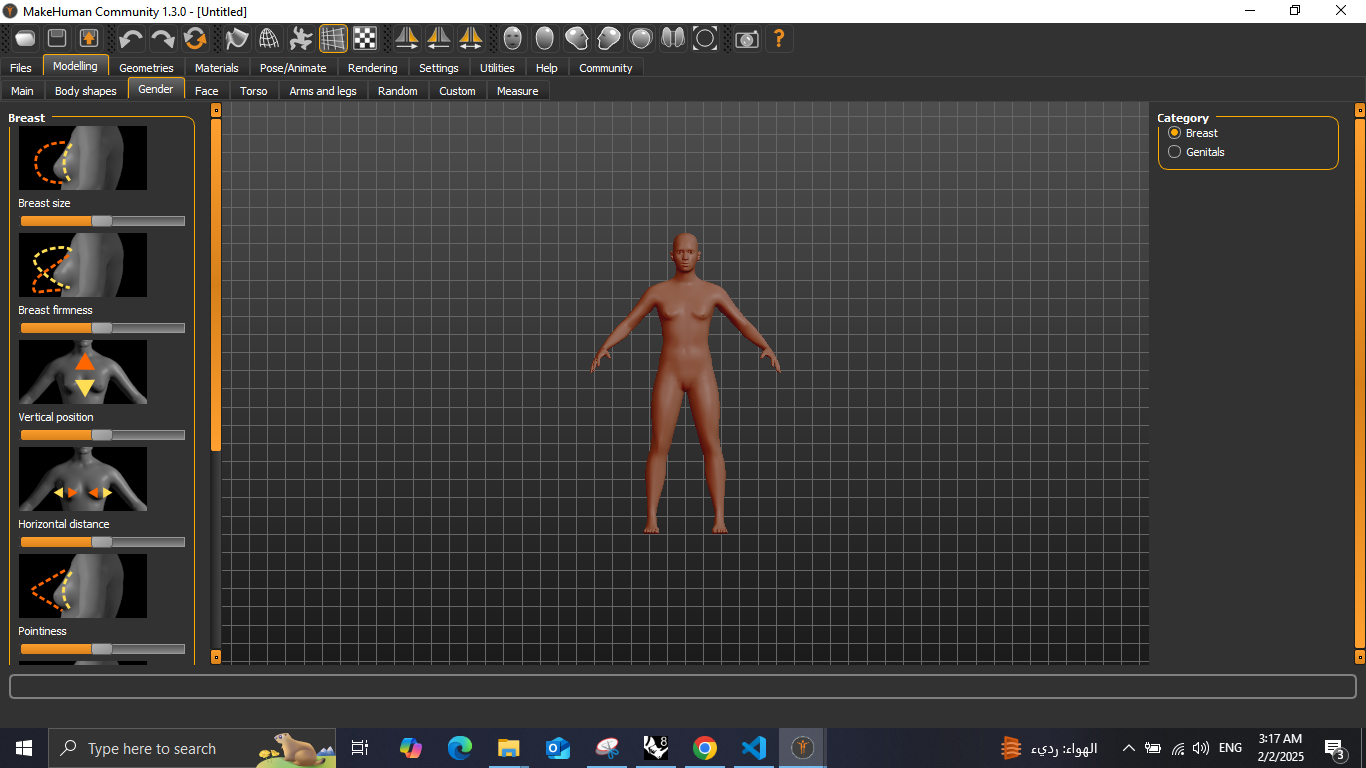
Task: Switch to Main sub-tab
Action: click(x=22, y=91)
